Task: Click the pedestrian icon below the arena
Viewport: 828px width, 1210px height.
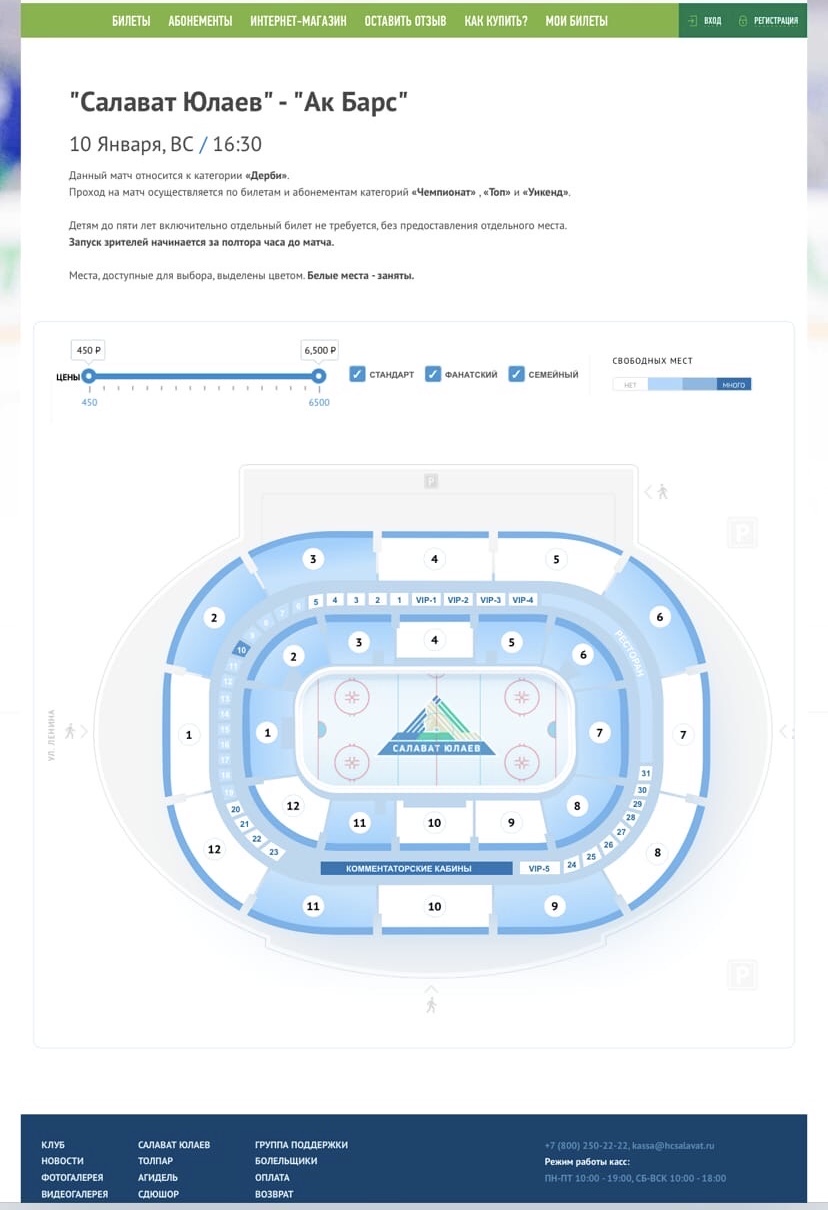Action: tap(431, 1004)
